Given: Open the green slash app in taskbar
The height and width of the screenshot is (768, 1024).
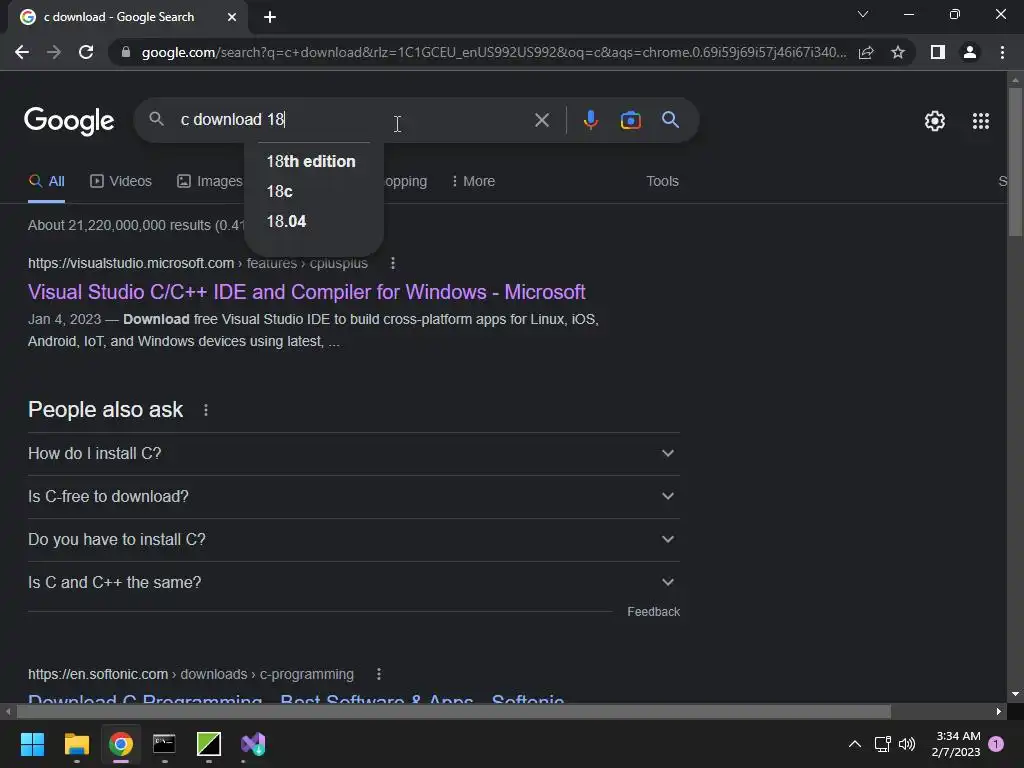Looking at the screenshot, I should point(209,744).
